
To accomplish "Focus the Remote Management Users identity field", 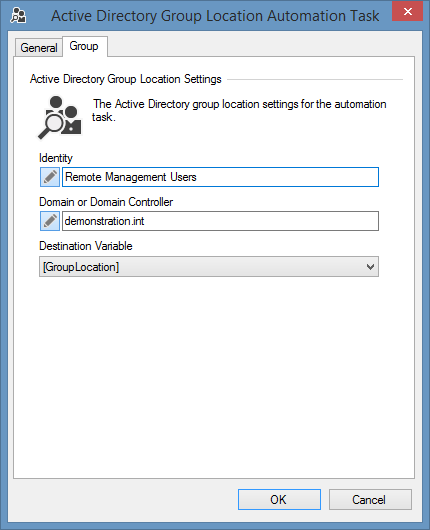I will pyautogui.click(x=220, y=177).
